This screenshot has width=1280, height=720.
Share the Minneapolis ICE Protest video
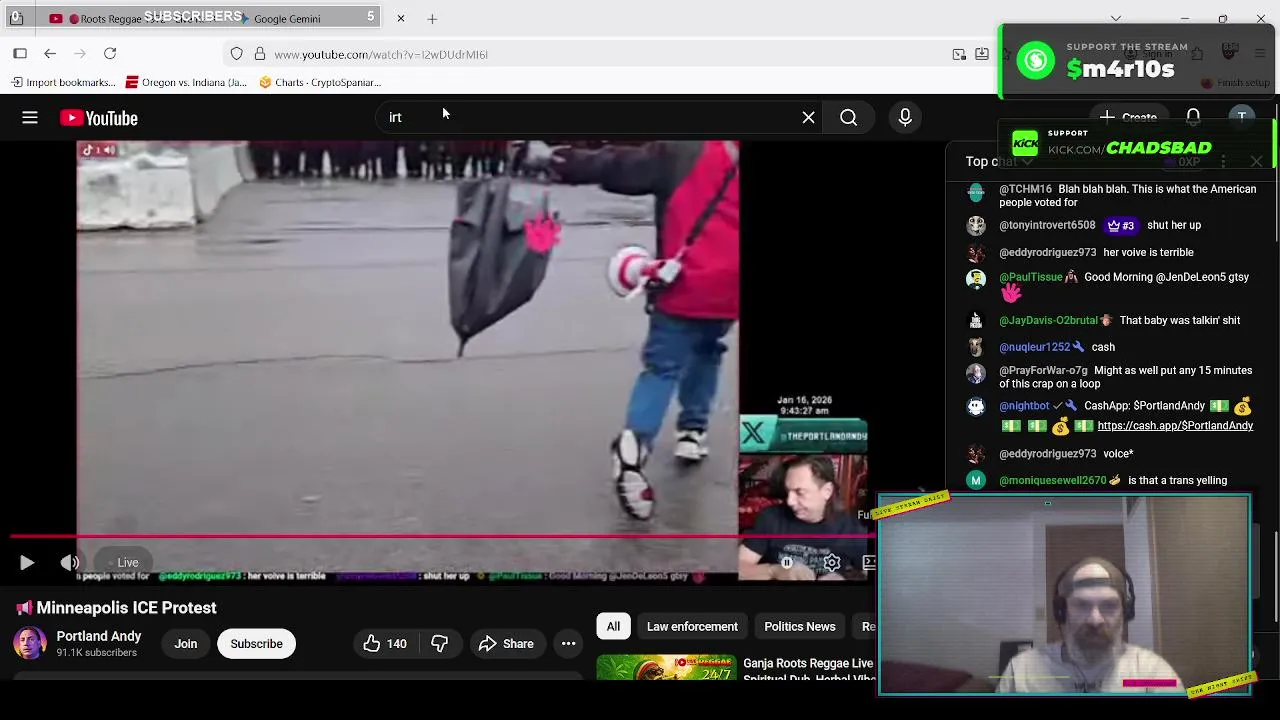pos(506,644)
